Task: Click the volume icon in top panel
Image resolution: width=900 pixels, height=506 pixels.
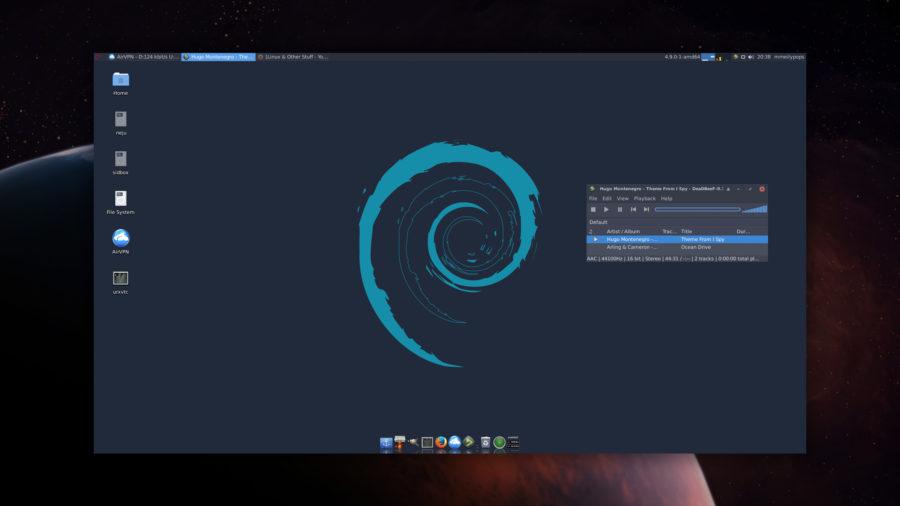Action: click(x=751, y=57)
